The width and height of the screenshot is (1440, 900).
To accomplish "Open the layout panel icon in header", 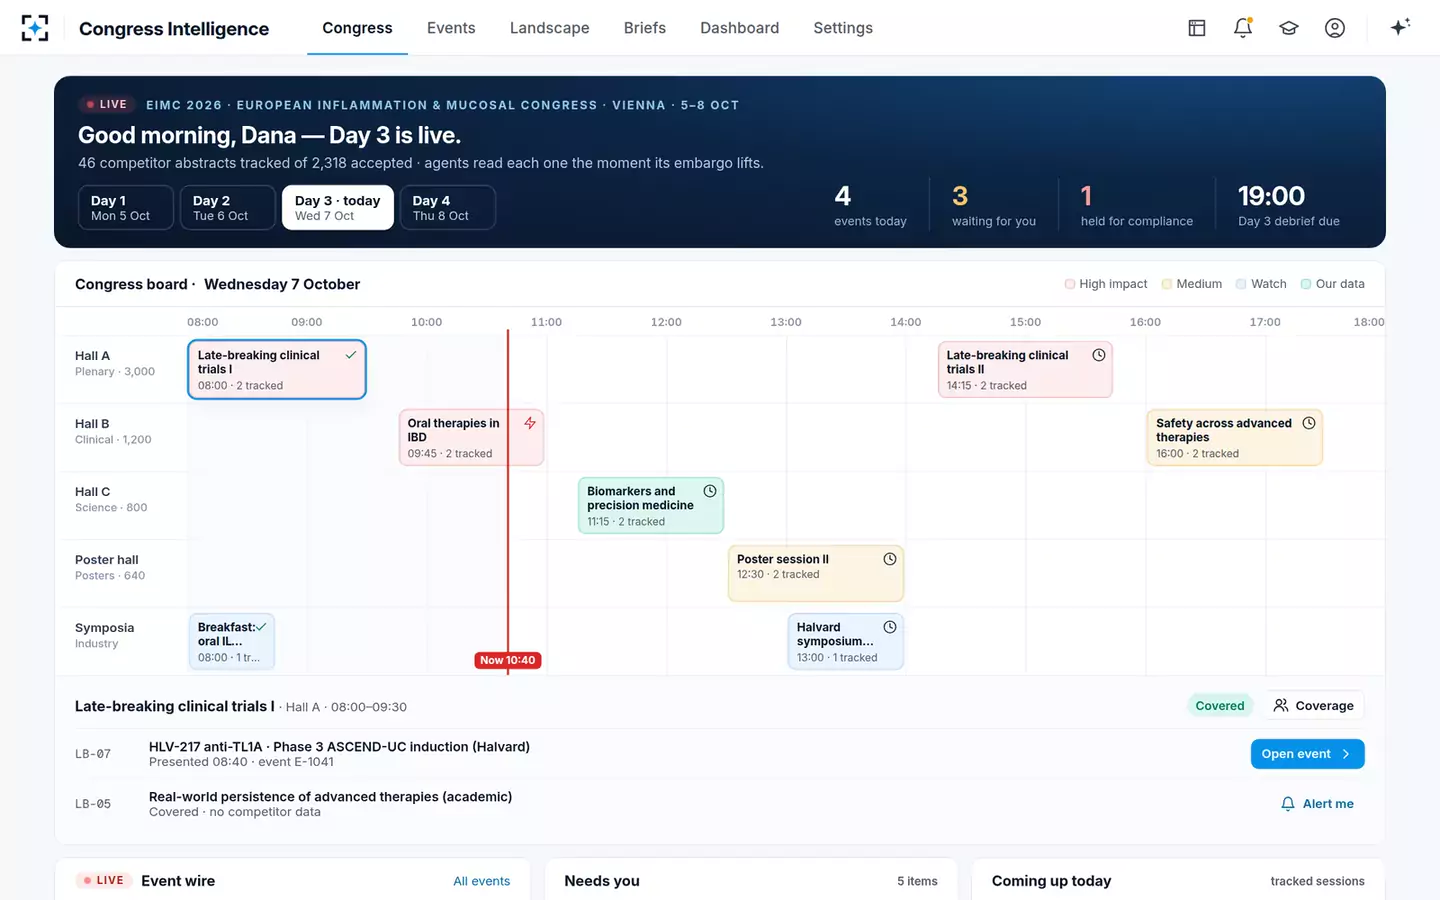I will pyautogui.click(x=1197, y=28).
